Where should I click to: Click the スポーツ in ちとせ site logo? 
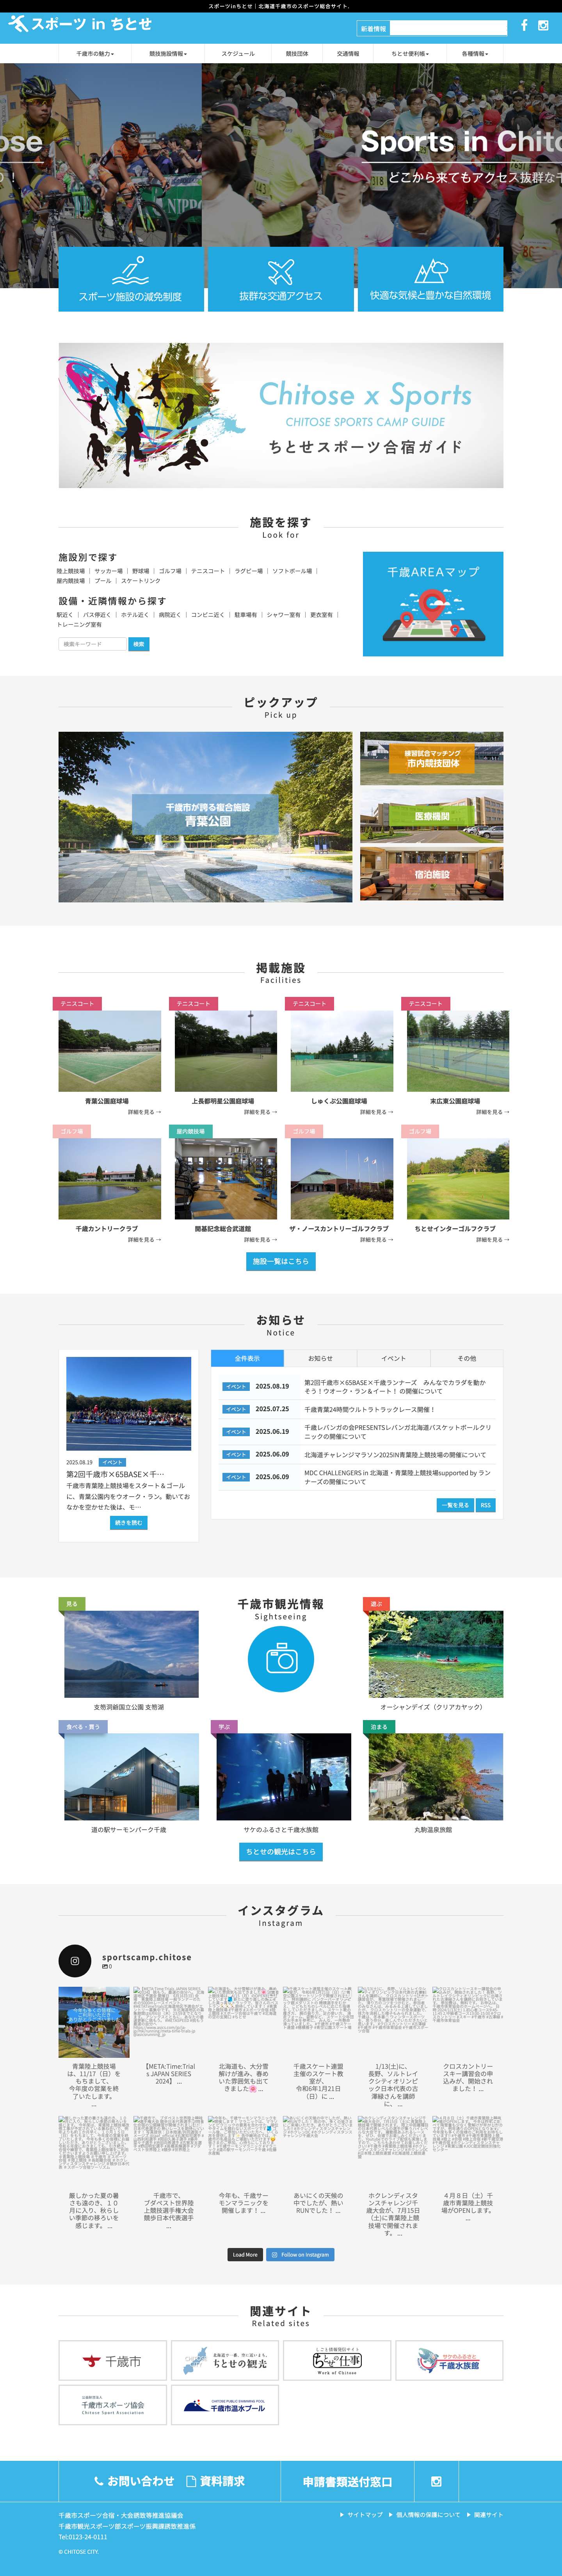tap(80, 24)
